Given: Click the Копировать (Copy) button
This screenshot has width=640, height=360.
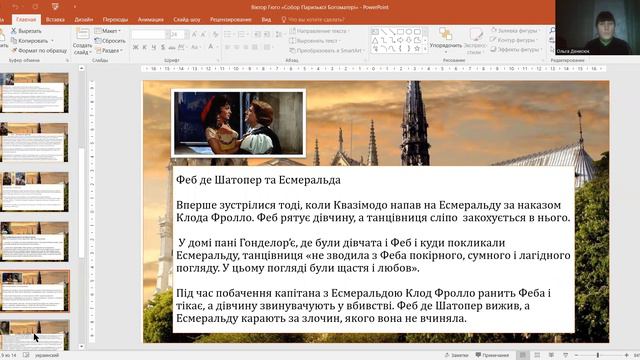Looking at the screenshot, I should click(29, 41).
